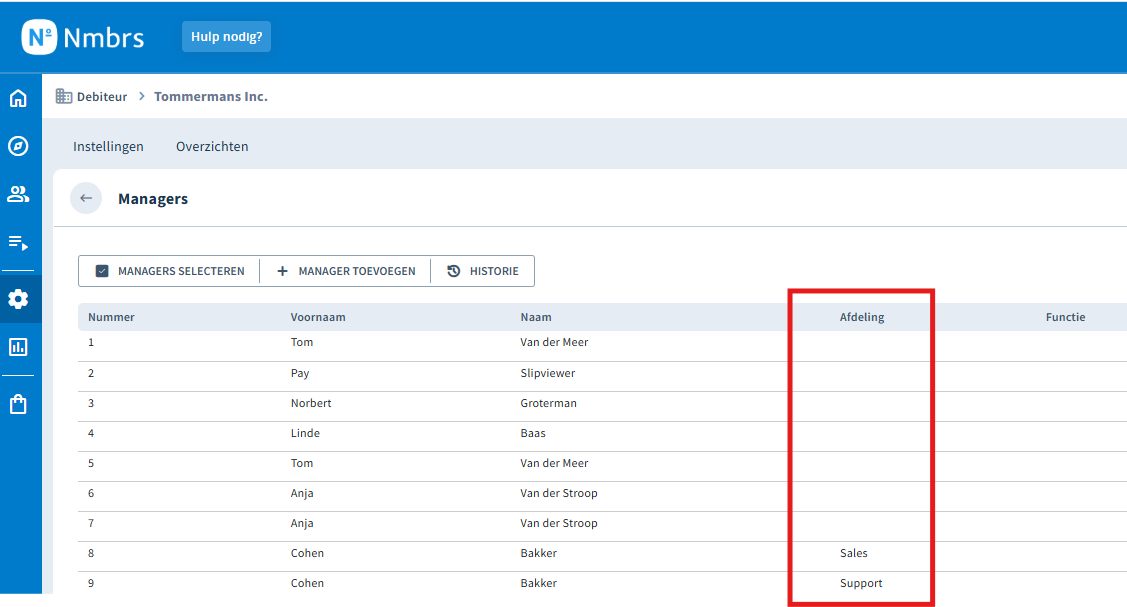Sort by the Nummer column header
The image size is (1127, 607).
111,317
